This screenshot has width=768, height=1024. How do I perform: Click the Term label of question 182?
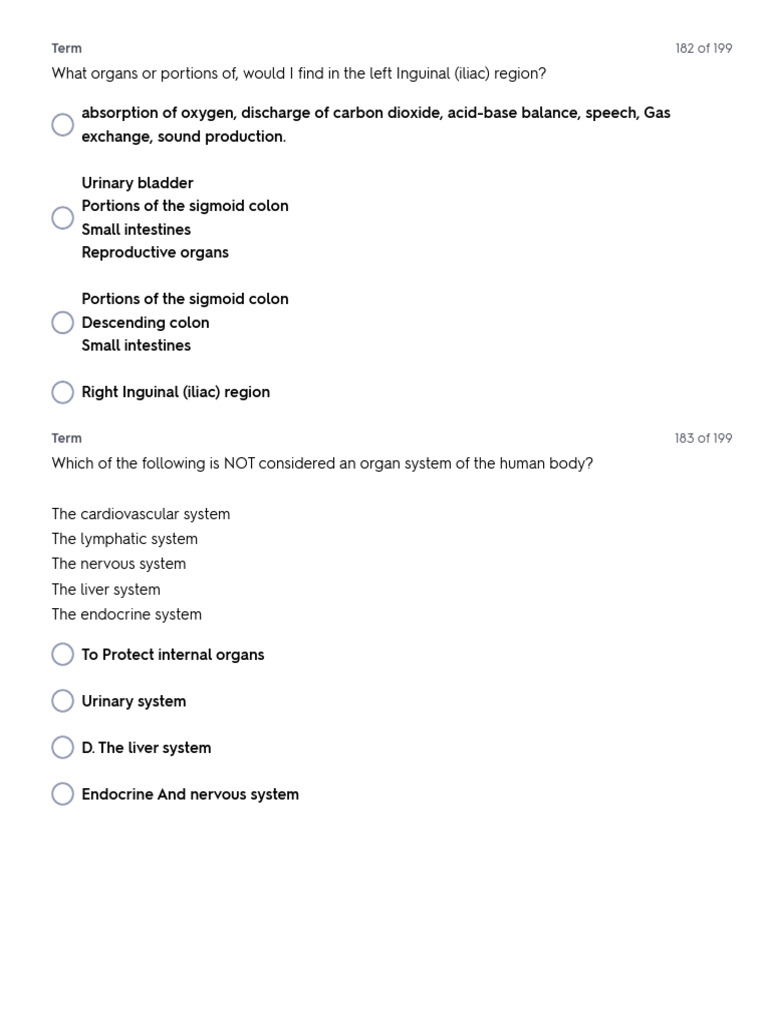67,48
